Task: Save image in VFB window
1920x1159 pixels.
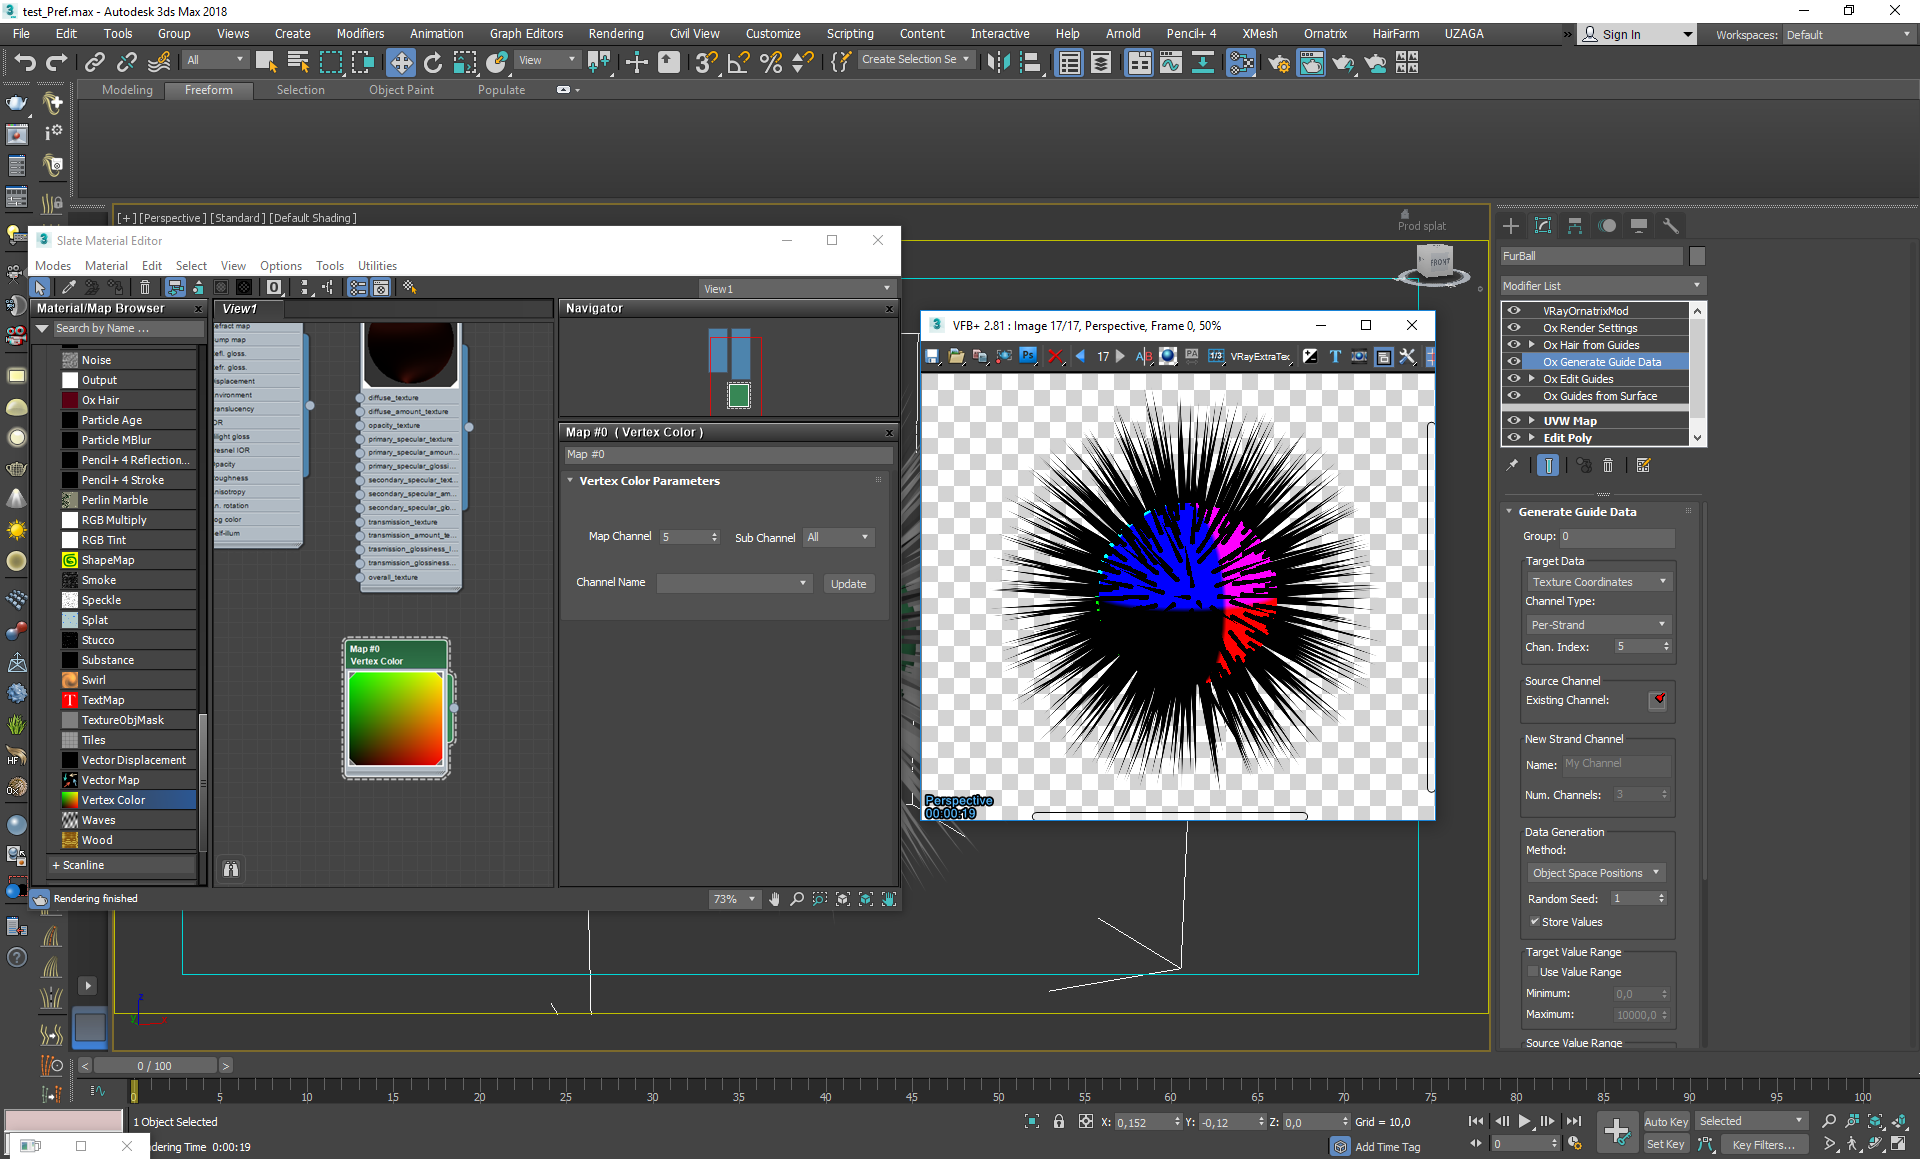Action: (x=932, y=356)
